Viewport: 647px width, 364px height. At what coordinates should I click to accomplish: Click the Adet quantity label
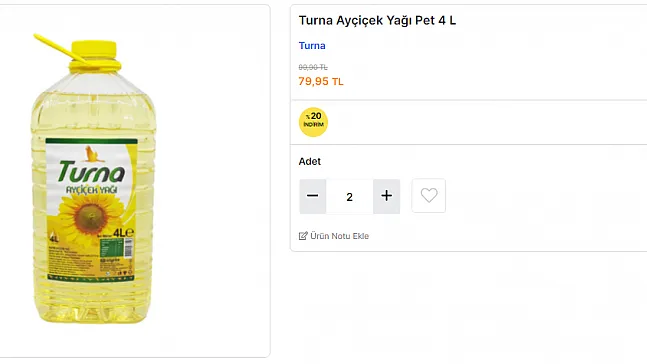[x=309, y=161]
